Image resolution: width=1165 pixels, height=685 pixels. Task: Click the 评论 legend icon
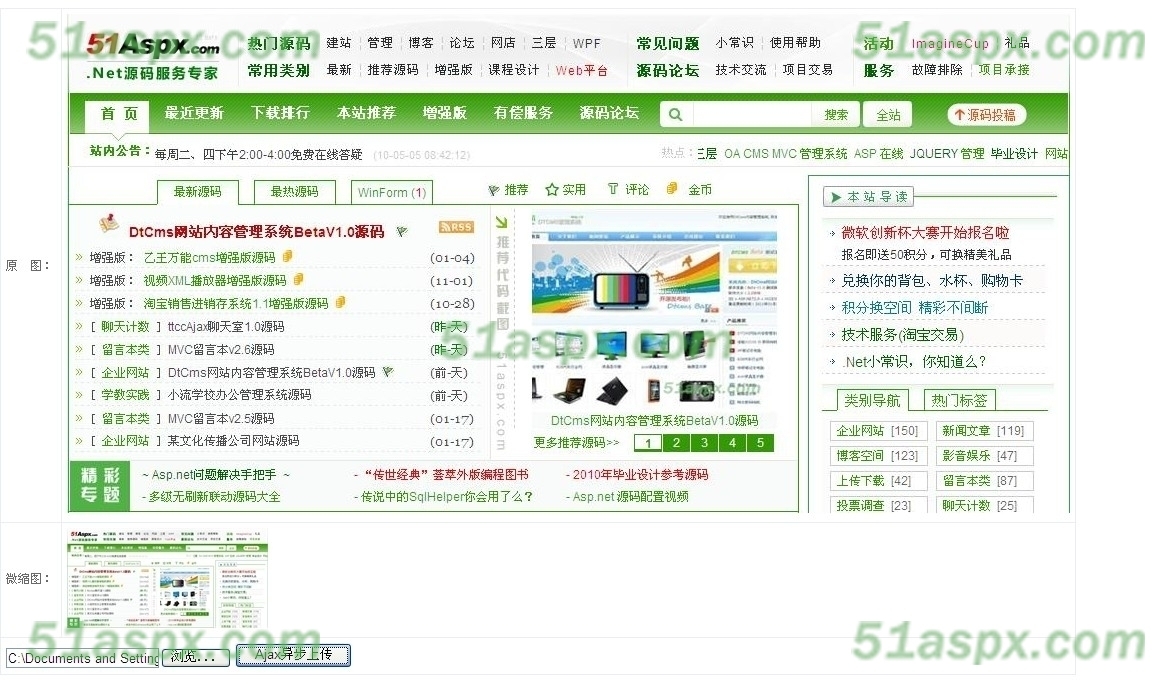click(x=613, y=189)
